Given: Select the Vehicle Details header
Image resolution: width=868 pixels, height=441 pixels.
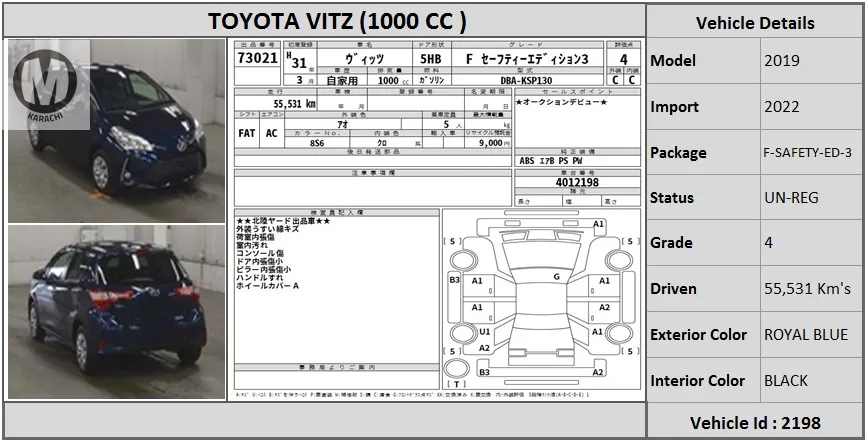Looking at the screenshot, I should (x=755, y=23).
